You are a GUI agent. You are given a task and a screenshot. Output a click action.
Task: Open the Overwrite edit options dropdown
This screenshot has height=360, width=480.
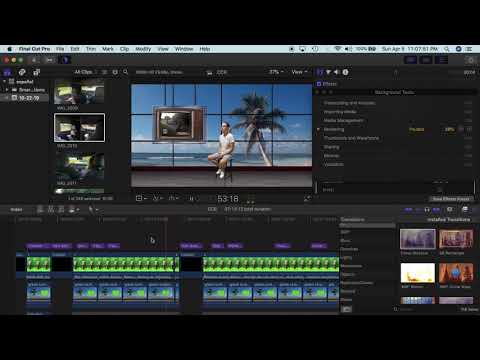pyautogui.click(x=73, y=209)
